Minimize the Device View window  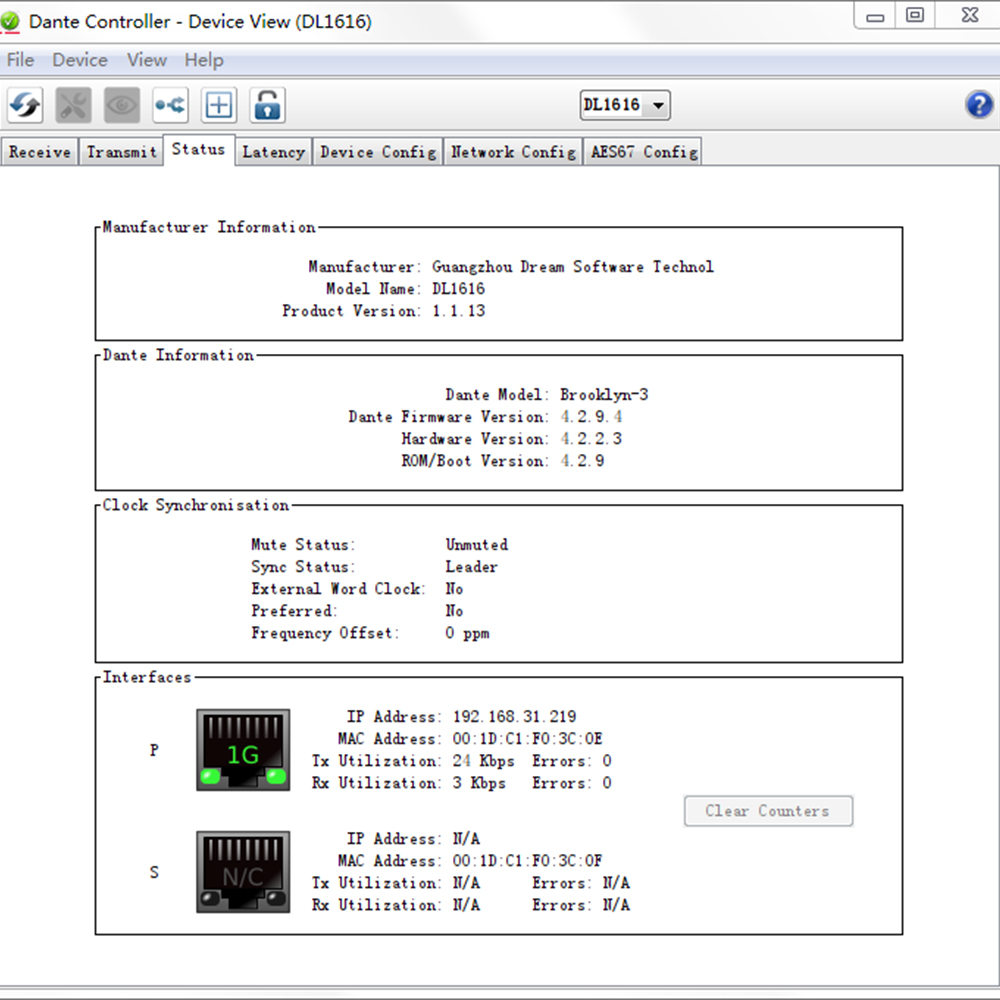(x=875, y=16)
